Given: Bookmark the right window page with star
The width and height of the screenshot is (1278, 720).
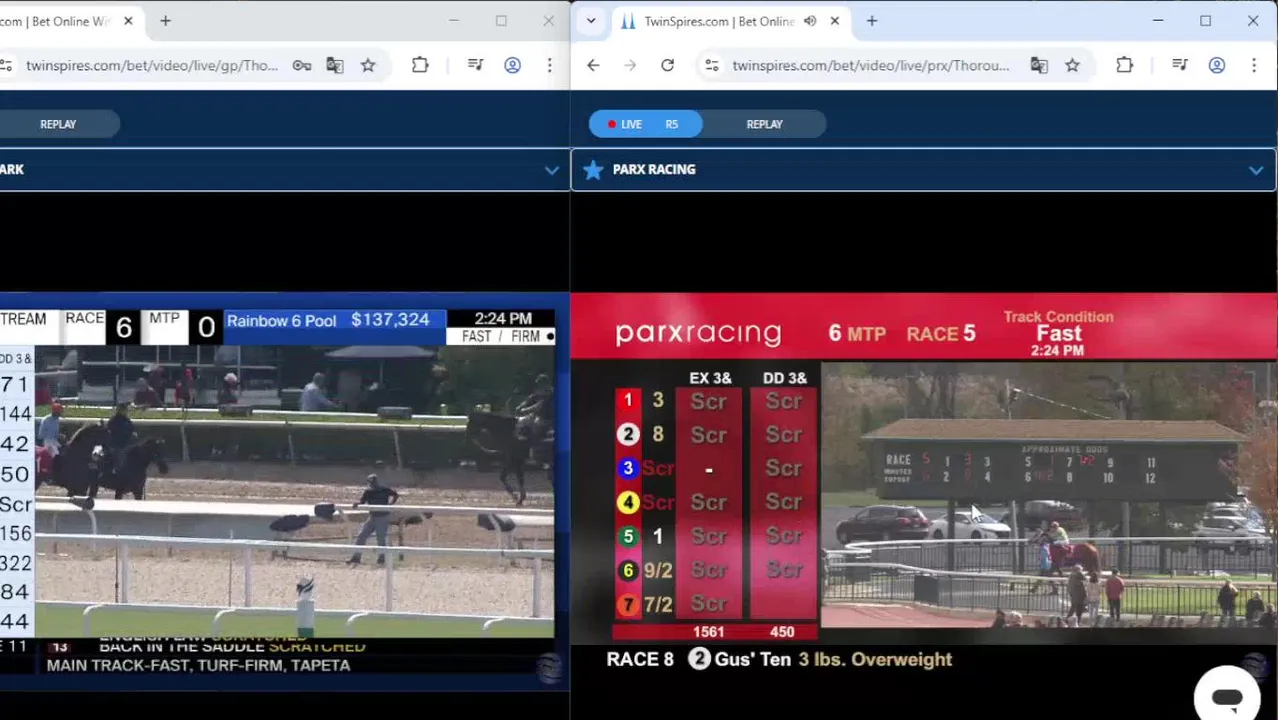Looking at the screenshot, I should 1072,65.
